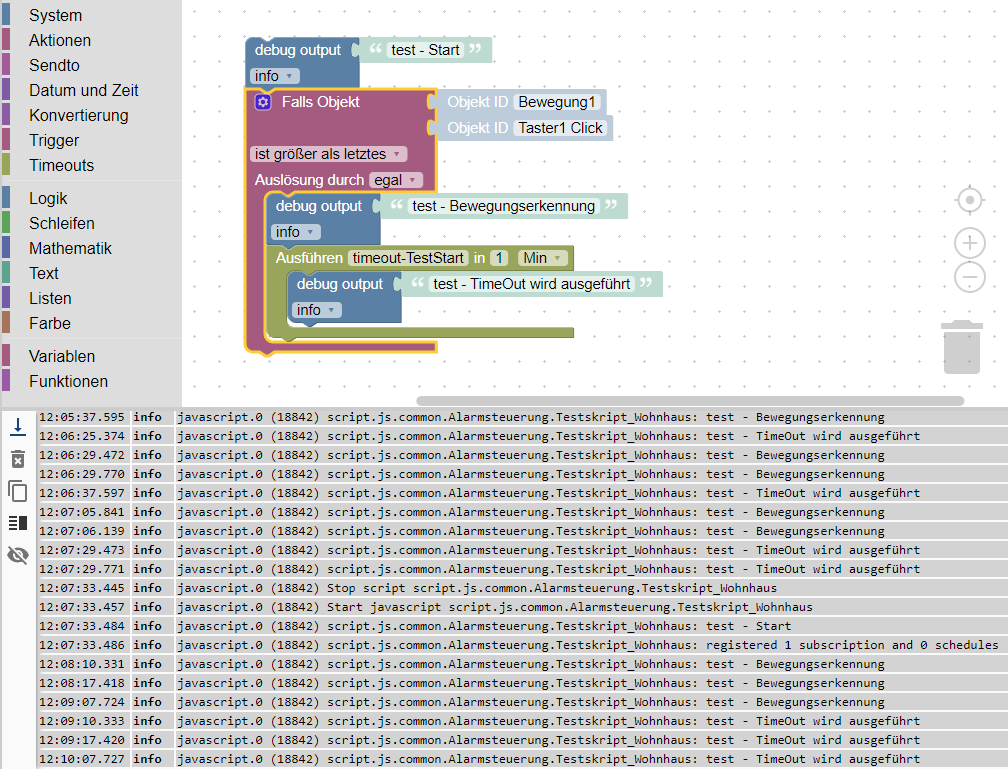Open the Min time unit dropdown
Image resolution: width=1008 pixels, height=769 pixels.
coord(543,258)
